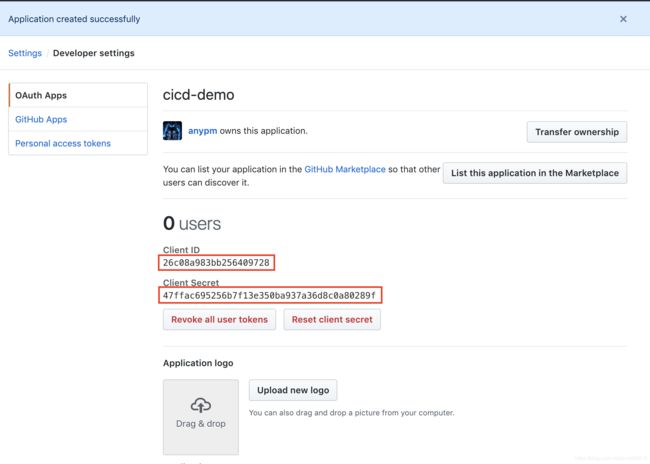The height and width of the screenshot is (464, 650).
Task: Click the Application created successfully message text
Action: tap(74, 19)
